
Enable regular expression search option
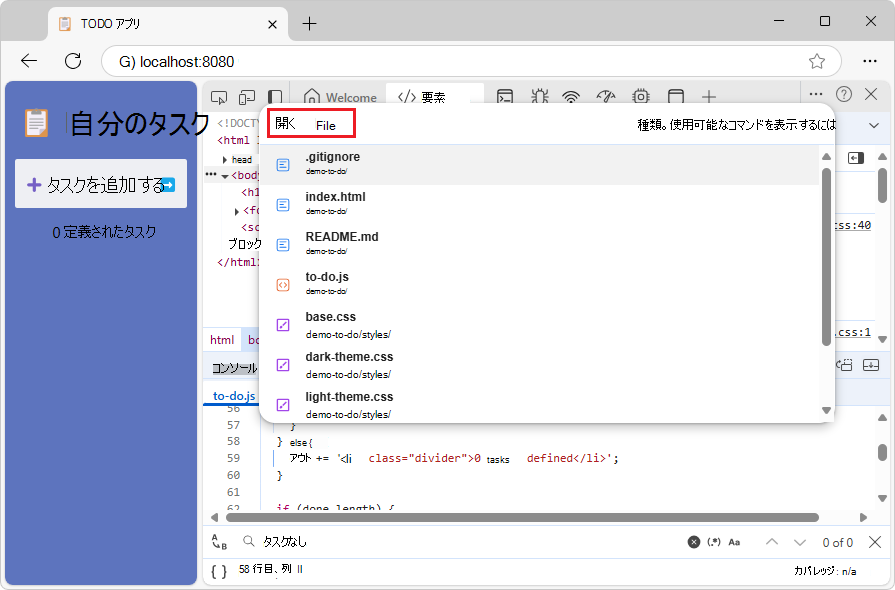(x=713, y=541)
